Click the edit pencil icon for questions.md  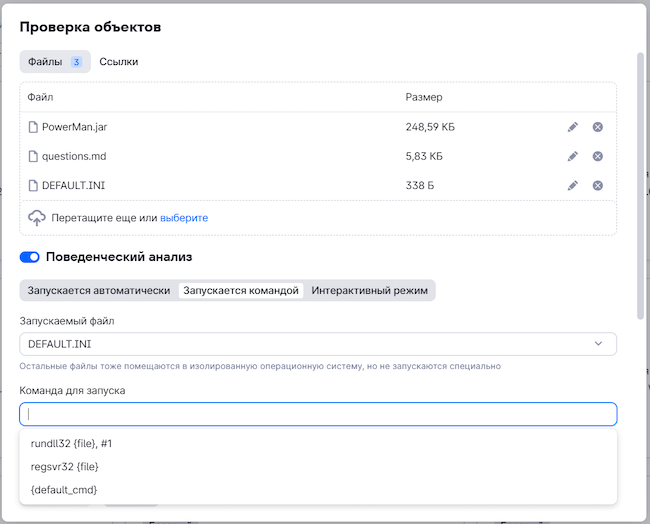[573, 156]
